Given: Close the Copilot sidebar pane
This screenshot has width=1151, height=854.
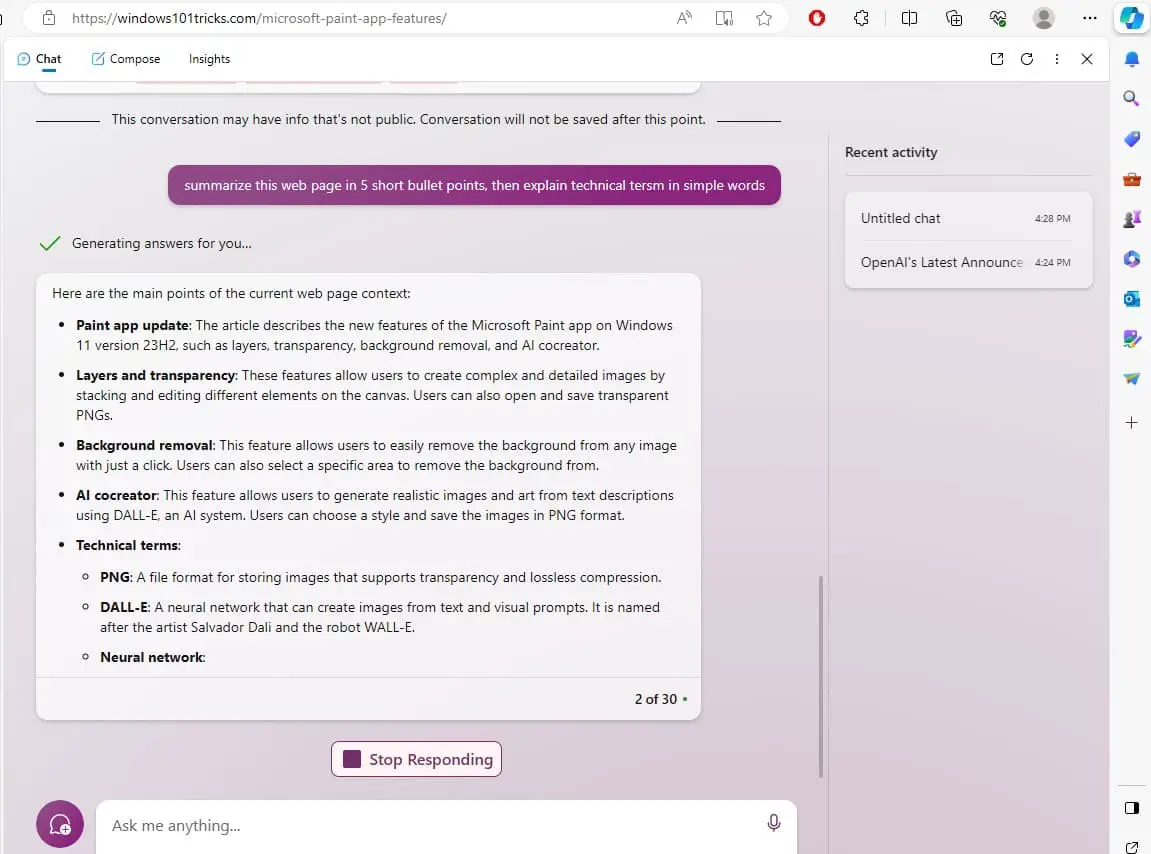Looking at the screenshot, I should (x=1086, y=59).
